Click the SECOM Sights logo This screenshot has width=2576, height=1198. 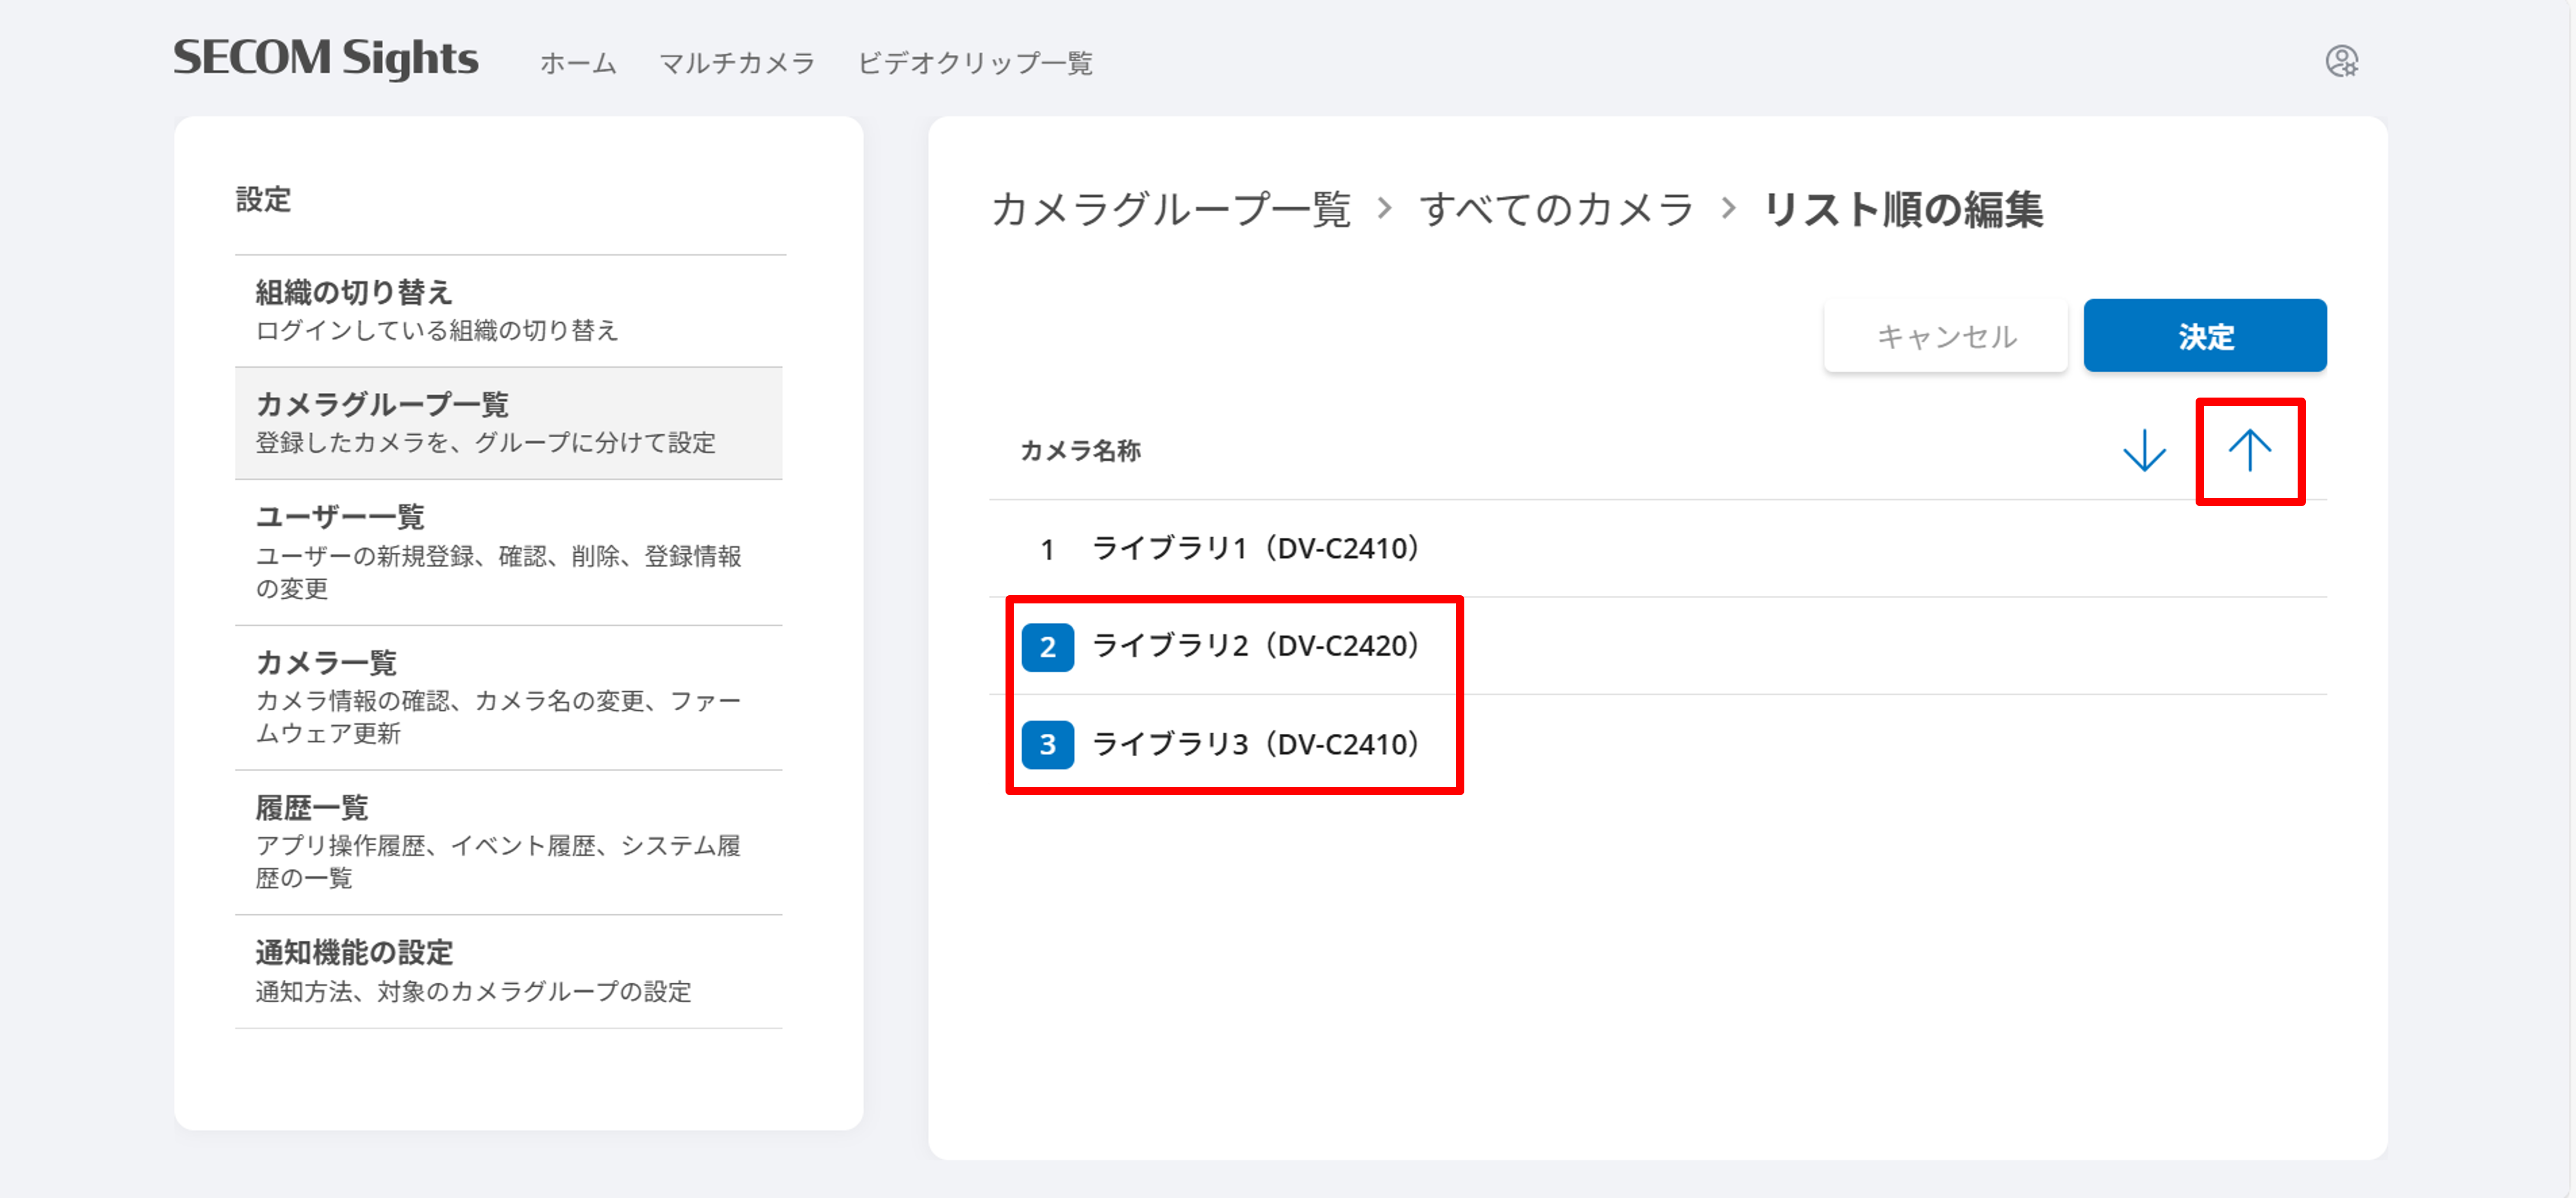[326, 58]
